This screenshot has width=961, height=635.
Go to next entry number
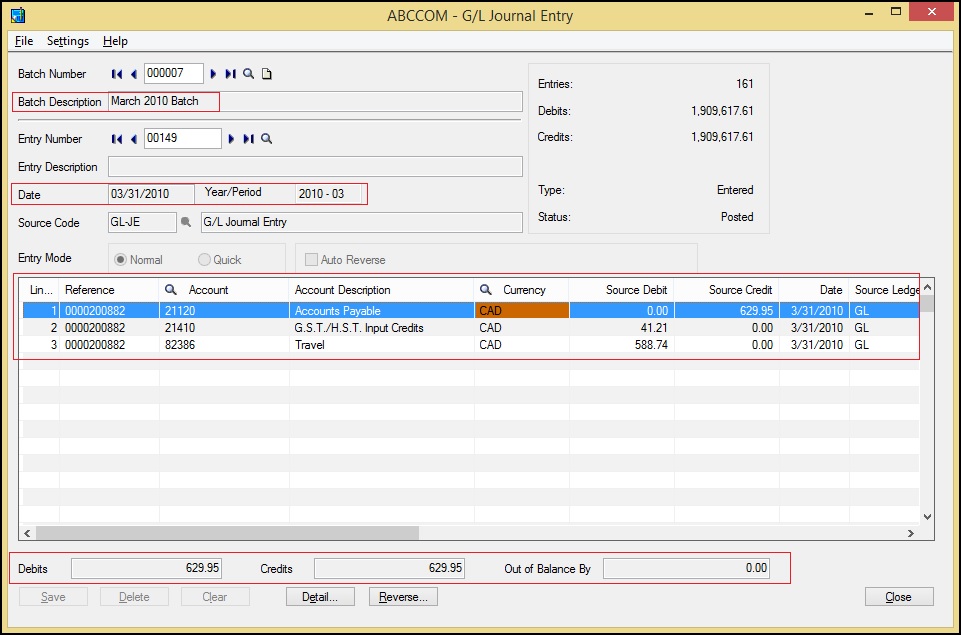231,139
